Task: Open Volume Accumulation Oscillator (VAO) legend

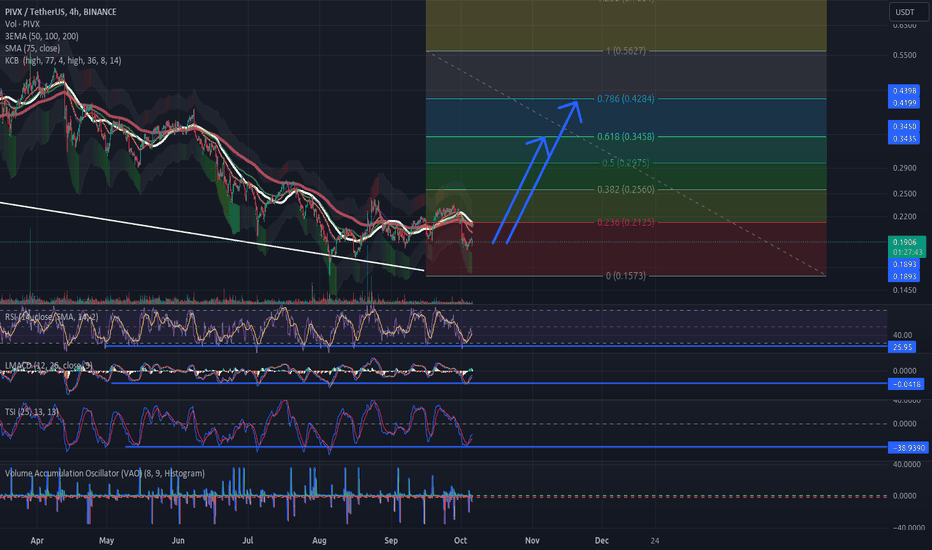Action: [105, 473]
